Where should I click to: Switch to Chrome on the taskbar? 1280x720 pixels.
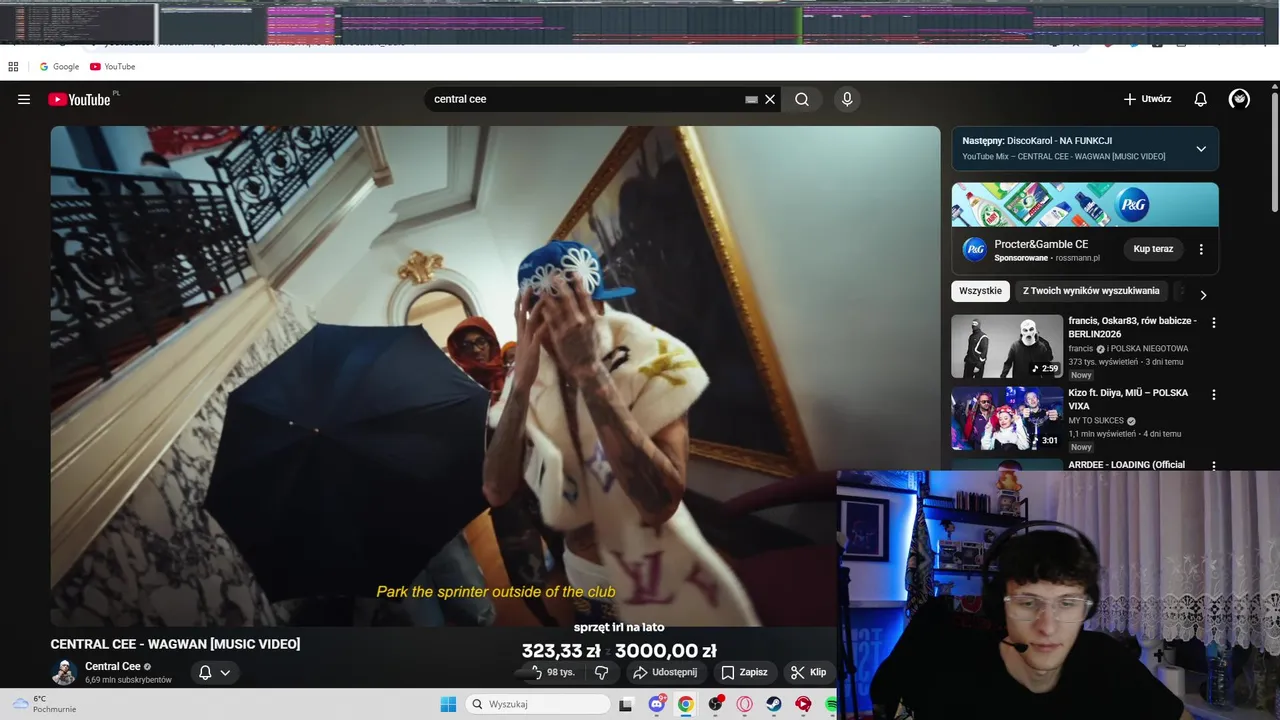point(685,704)
